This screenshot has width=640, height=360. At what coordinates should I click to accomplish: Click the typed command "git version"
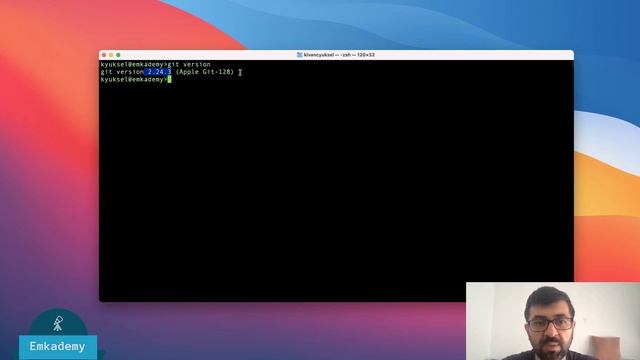[189, 64]
